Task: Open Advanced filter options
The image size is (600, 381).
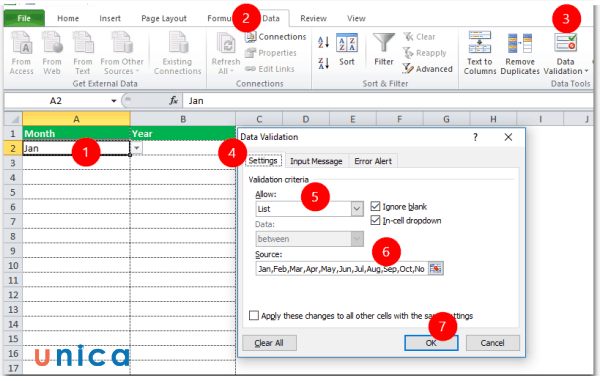Action: tap(428, 69)
